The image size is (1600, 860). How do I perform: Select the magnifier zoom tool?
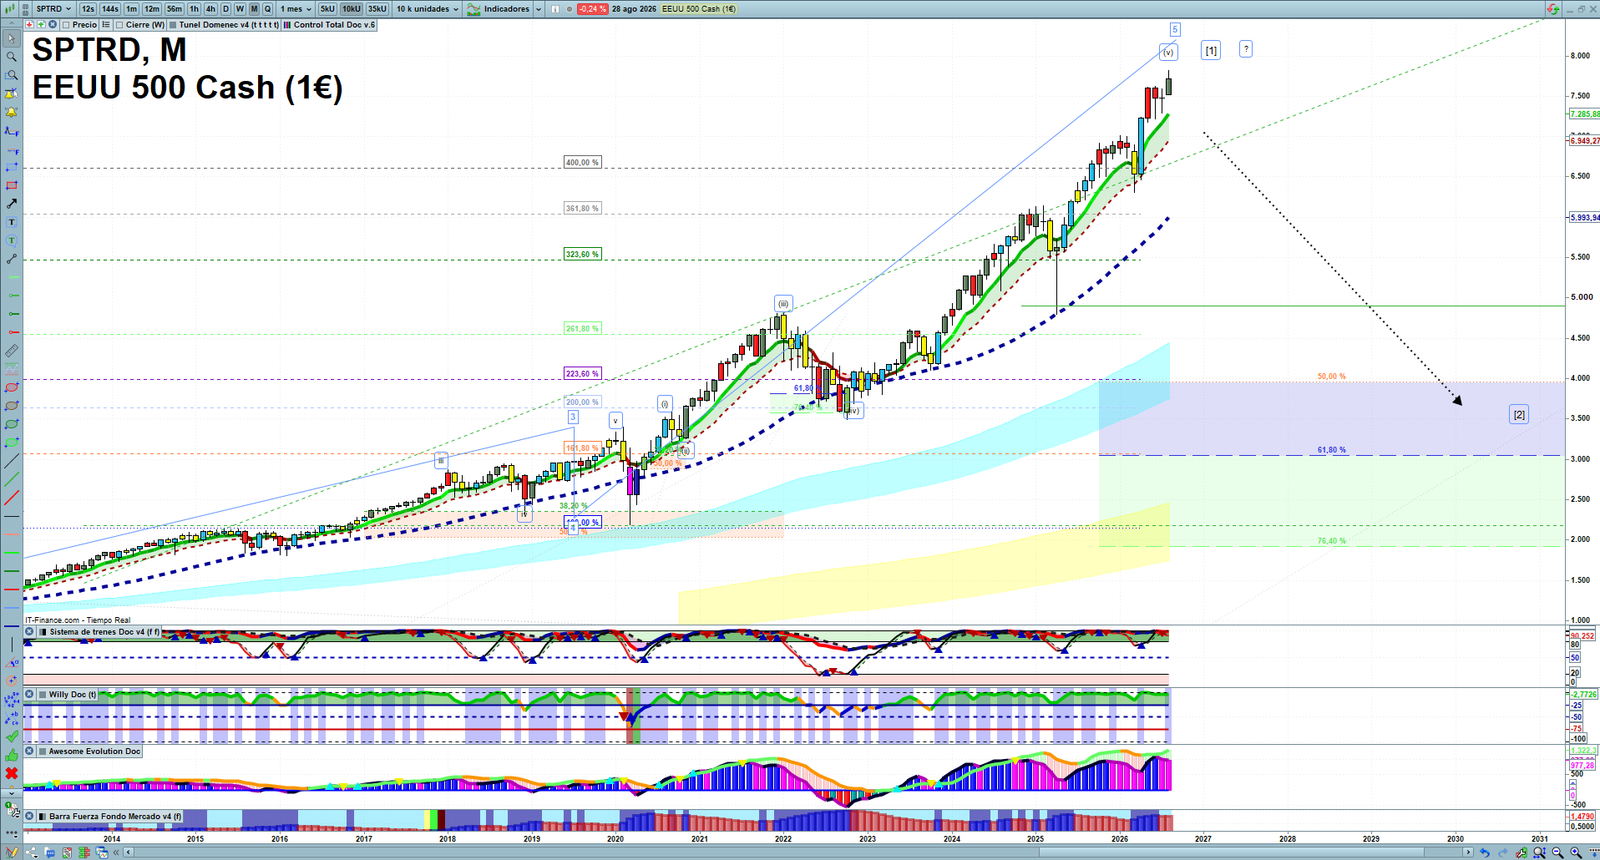click(x=12, y=56)
